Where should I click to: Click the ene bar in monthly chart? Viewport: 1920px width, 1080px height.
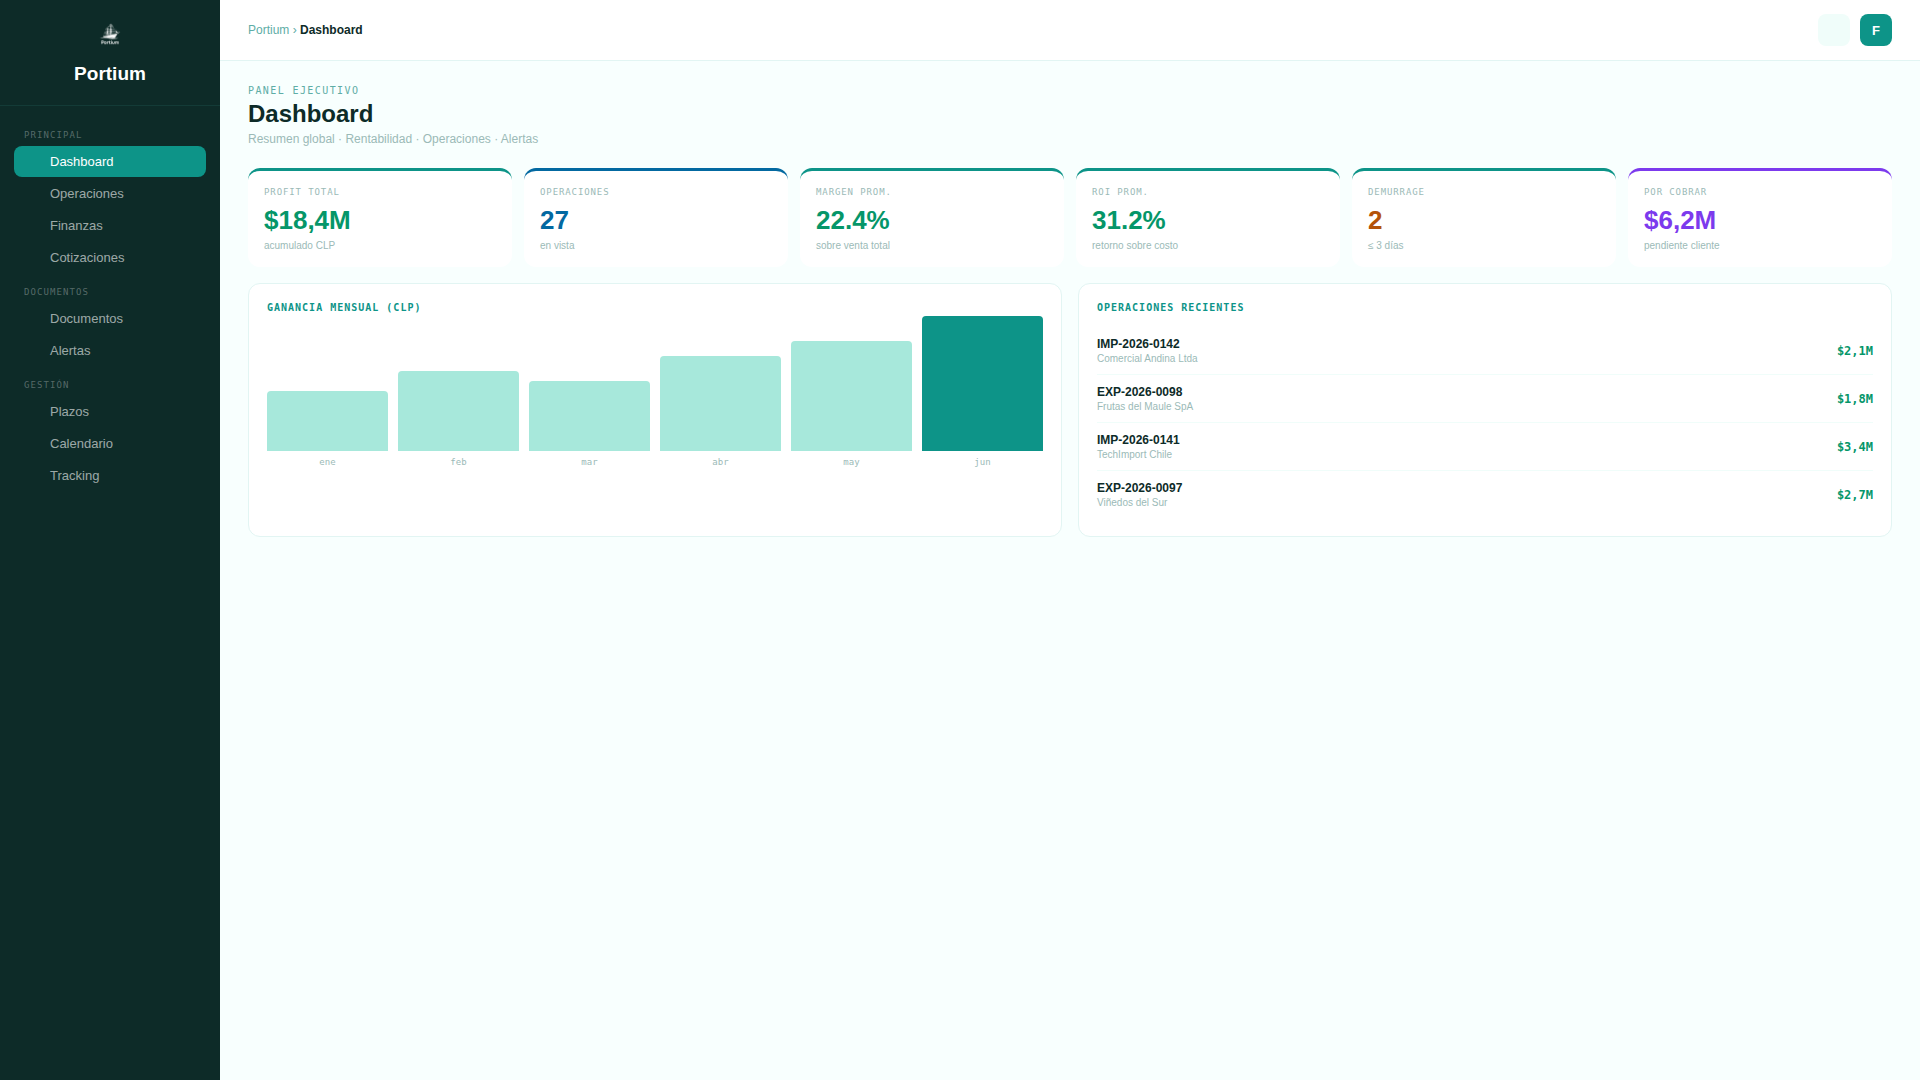coord(327,421)
